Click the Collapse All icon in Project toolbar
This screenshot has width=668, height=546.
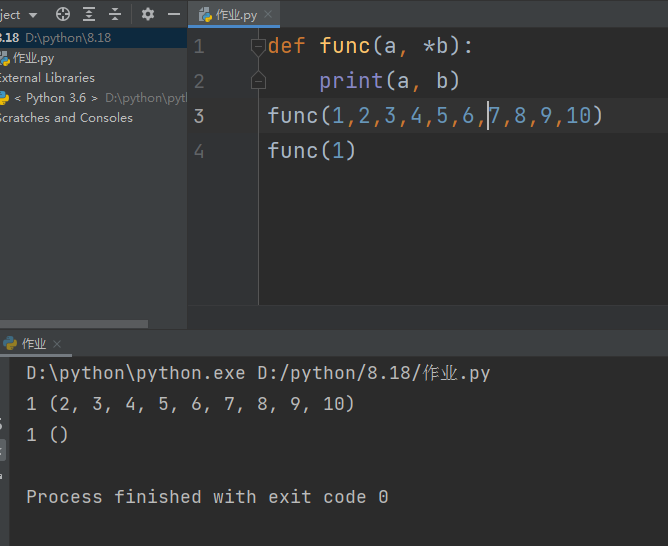tap(115, 14)
